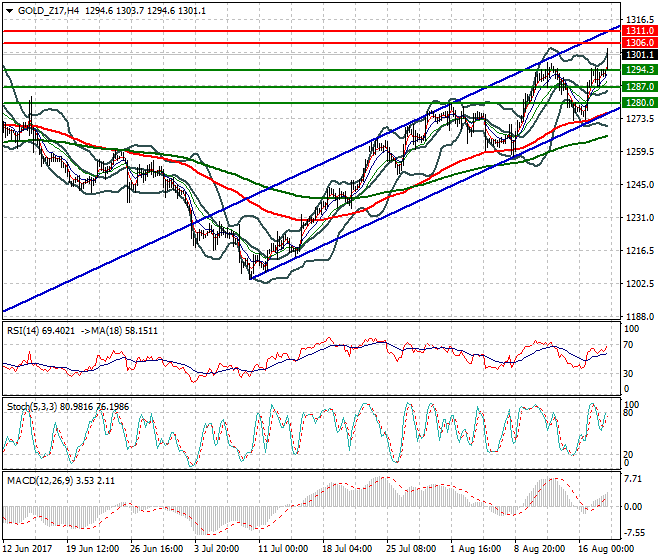Image resolution: width=660 pixels, height=560 pixels.
Task: Select the 1316.5 price scale value
Action: click(x=640, y=20)
